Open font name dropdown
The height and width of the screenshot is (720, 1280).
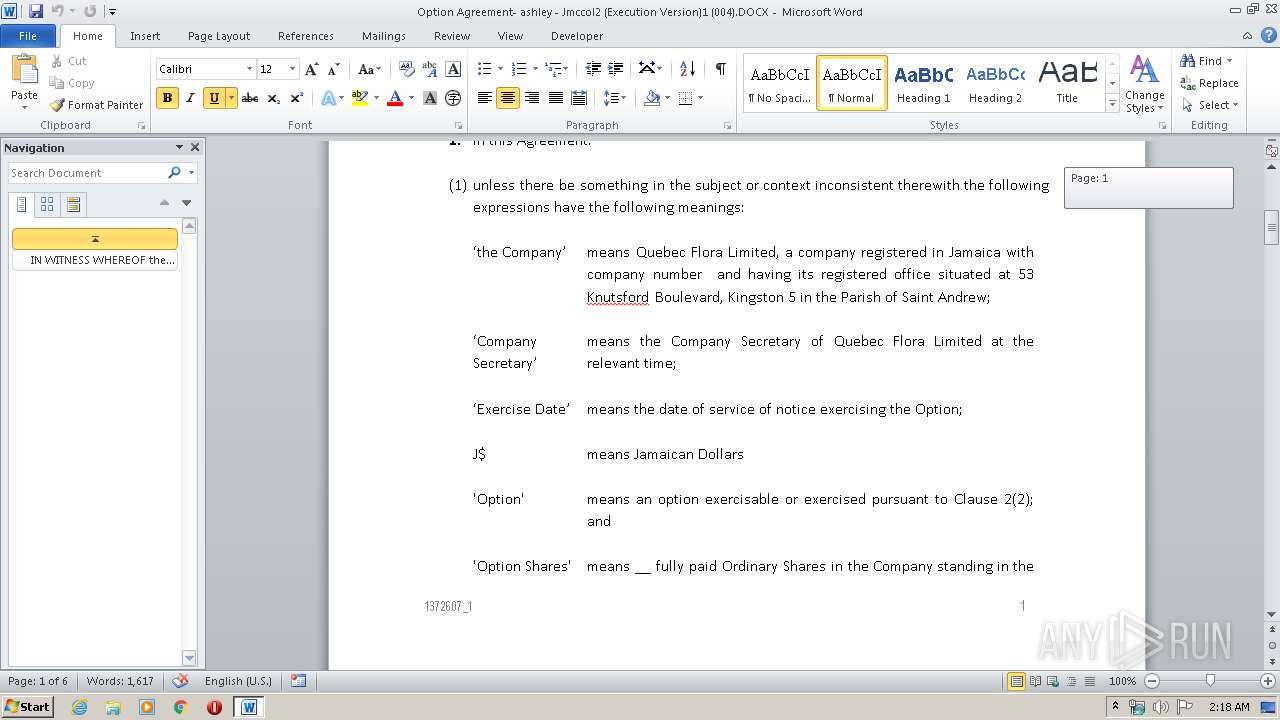pos(249,69)
